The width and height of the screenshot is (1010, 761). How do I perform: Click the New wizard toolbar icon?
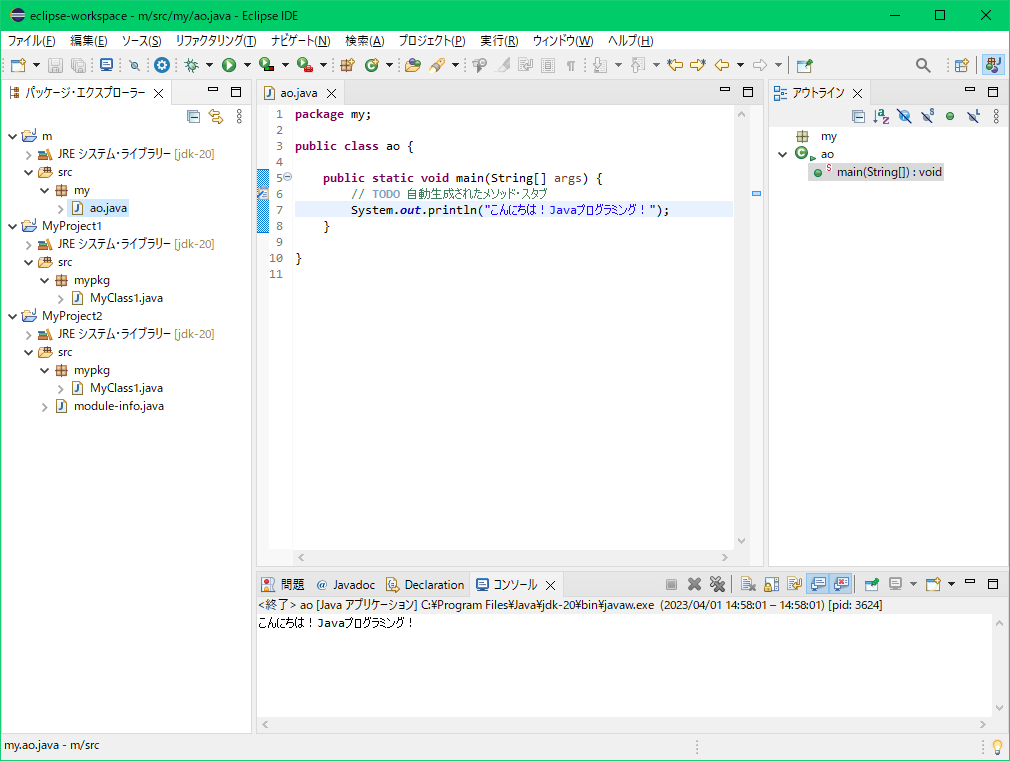(x=18, y=65)
